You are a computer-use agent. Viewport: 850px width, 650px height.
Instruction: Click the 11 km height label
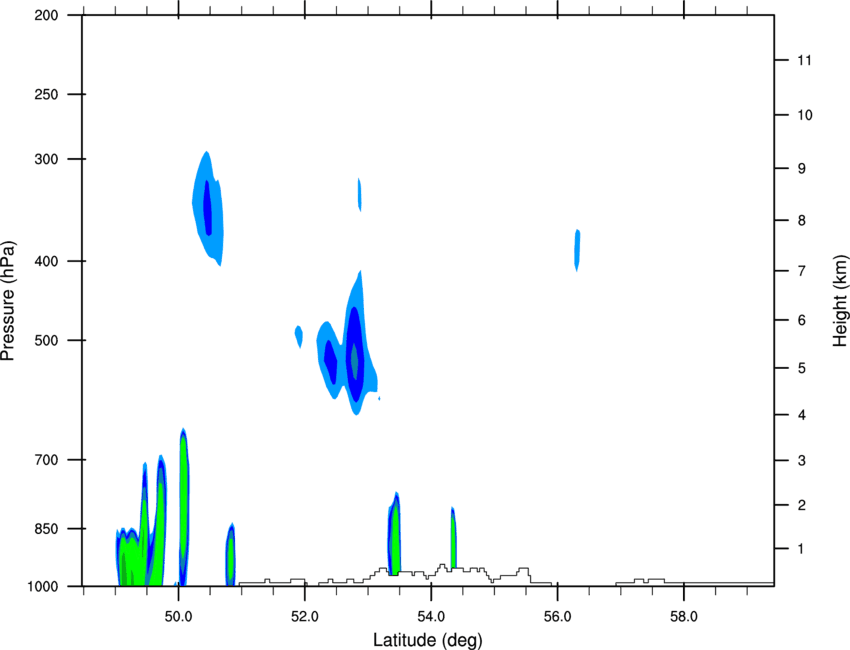pos(804,60)
